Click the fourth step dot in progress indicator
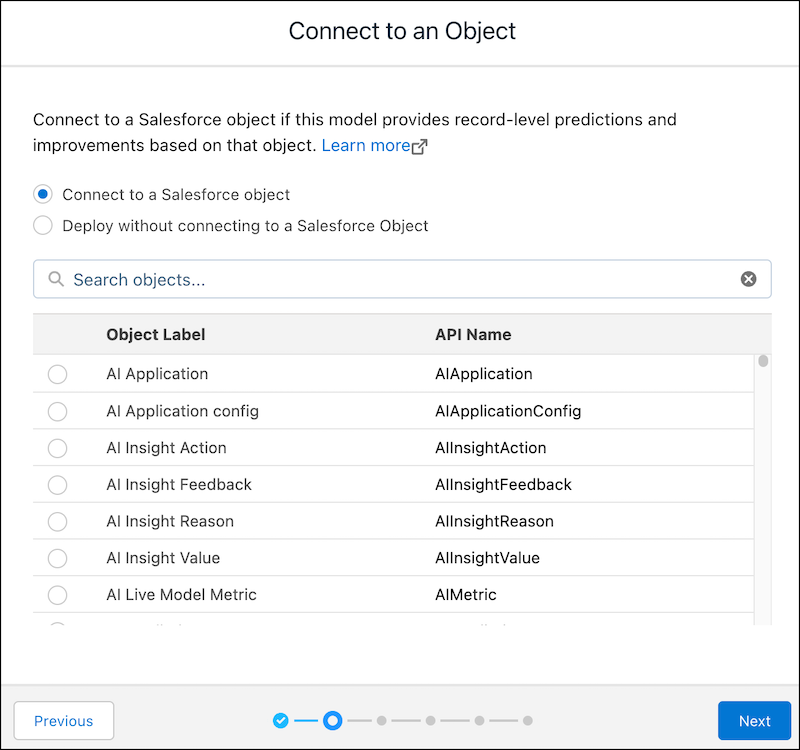Screen dimensions: 800x750 (x=431, y=720)
